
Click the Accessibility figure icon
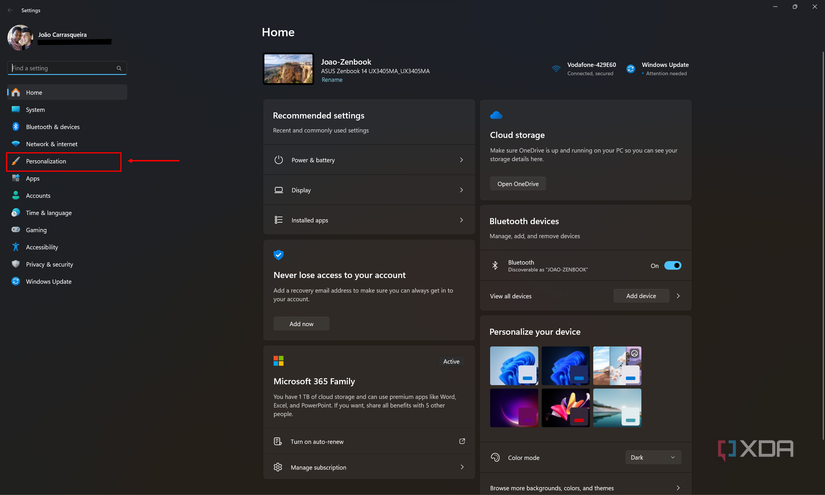click(x=16, y=247)
